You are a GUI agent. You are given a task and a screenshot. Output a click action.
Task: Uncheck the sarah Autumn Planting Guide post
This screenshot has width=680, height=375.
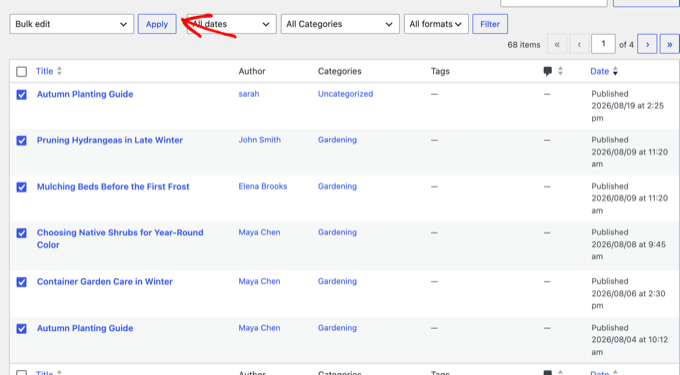[x=21, y=95]
